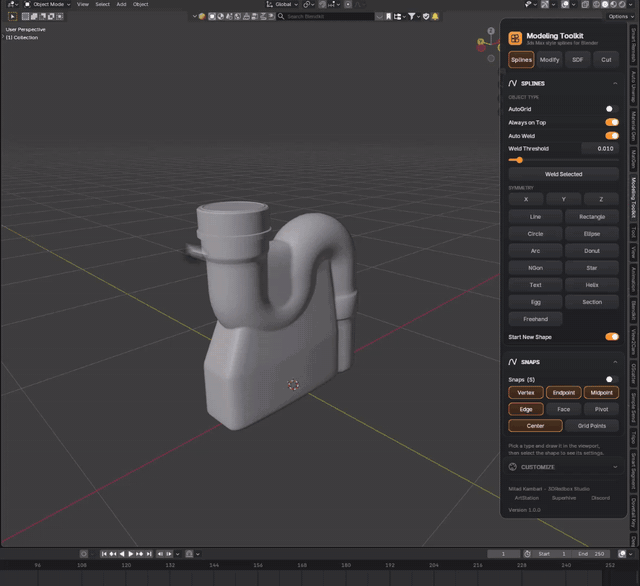Switch to the Modify tab
The width and height of the screenshot is (640, 586).
pyautogui.click(x=549, y=60)
